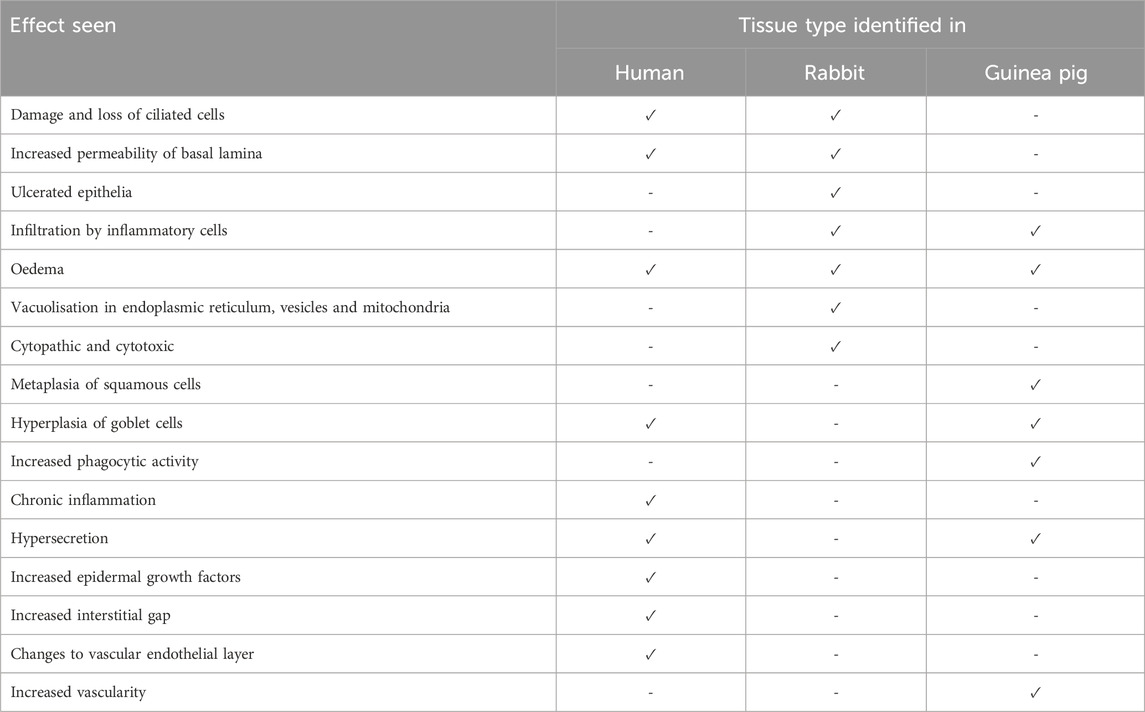Image resolution: width=1145 pixels, height=712 pixels.
Task: Click Rabbit checkmark in Ulcerated epithelia row
Action: (835, 192)
